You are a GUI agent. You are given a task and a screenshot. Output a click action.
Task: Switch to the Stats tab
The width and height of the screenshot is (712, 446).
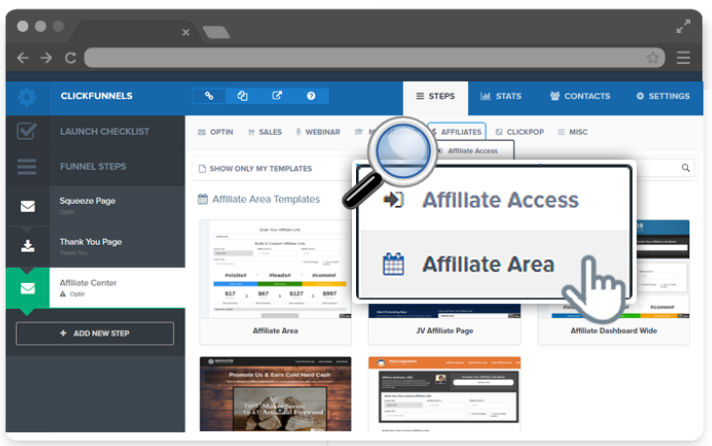pos(501,96)
